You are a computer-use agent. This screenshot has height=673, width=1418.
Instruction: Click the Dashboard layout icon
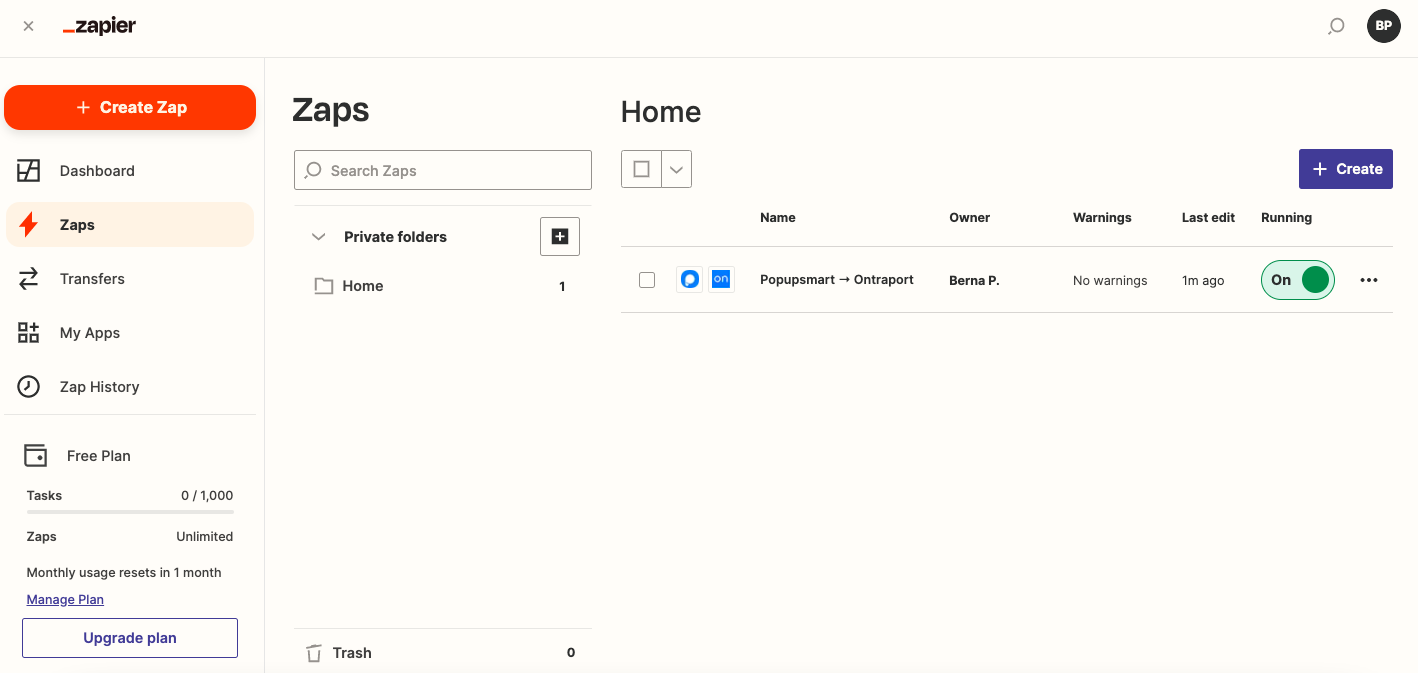click(29, 171)
